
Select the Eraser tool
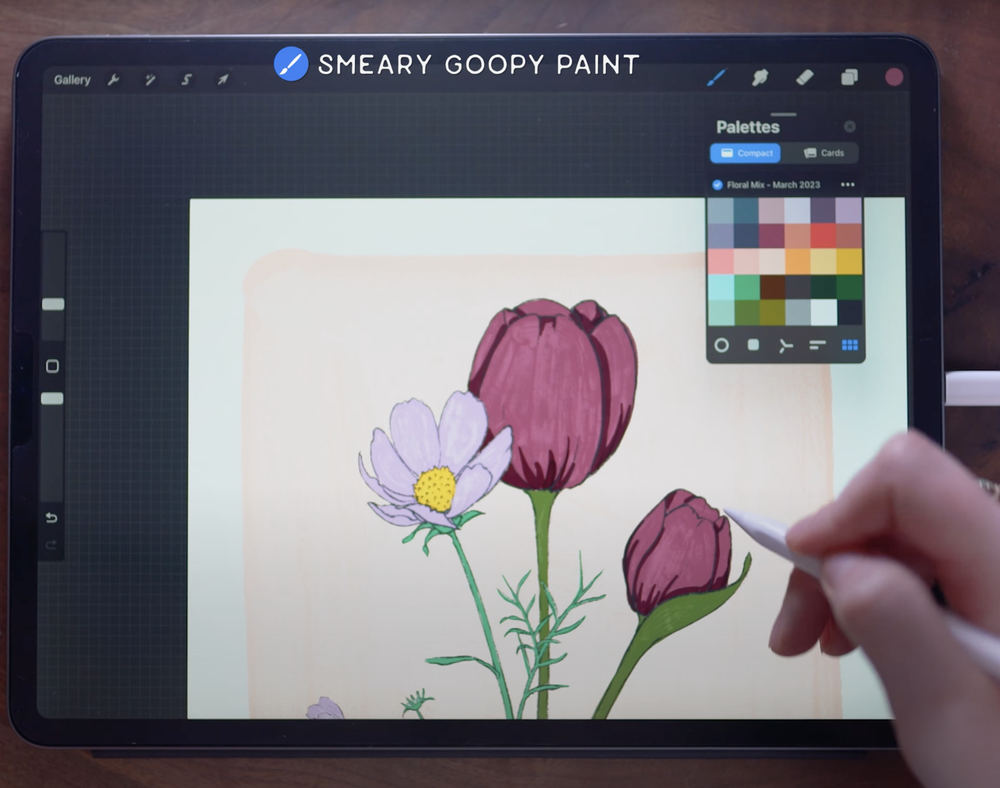(806, 77)
